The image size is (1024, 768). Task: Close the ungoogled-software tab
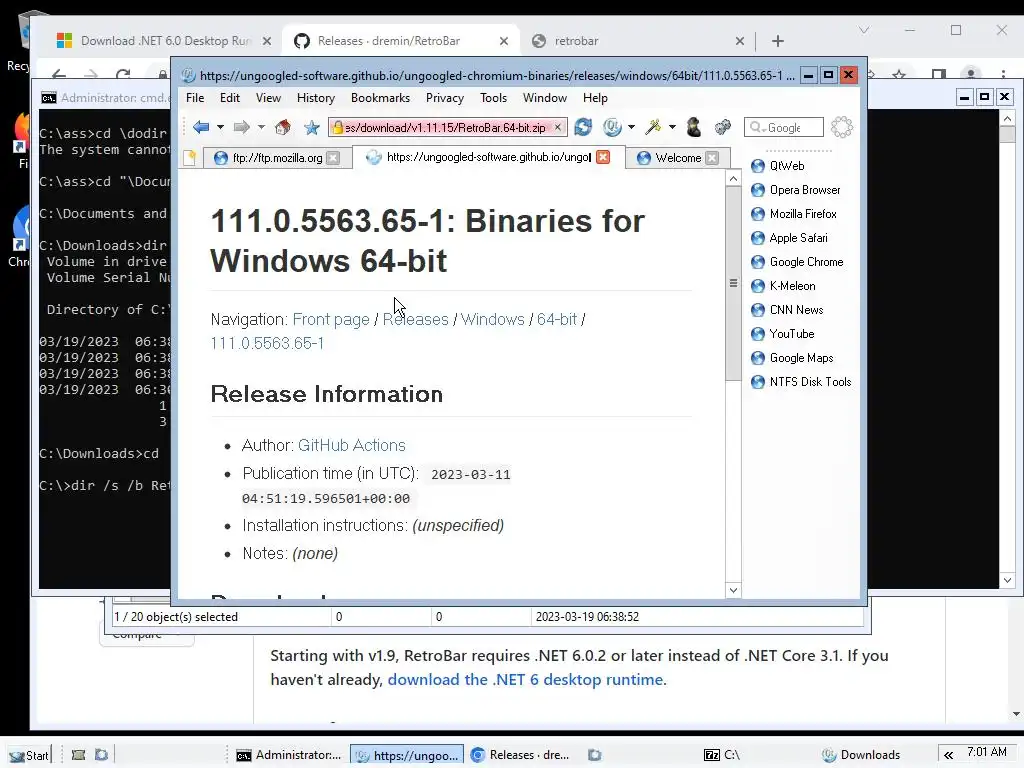(603, 157)
